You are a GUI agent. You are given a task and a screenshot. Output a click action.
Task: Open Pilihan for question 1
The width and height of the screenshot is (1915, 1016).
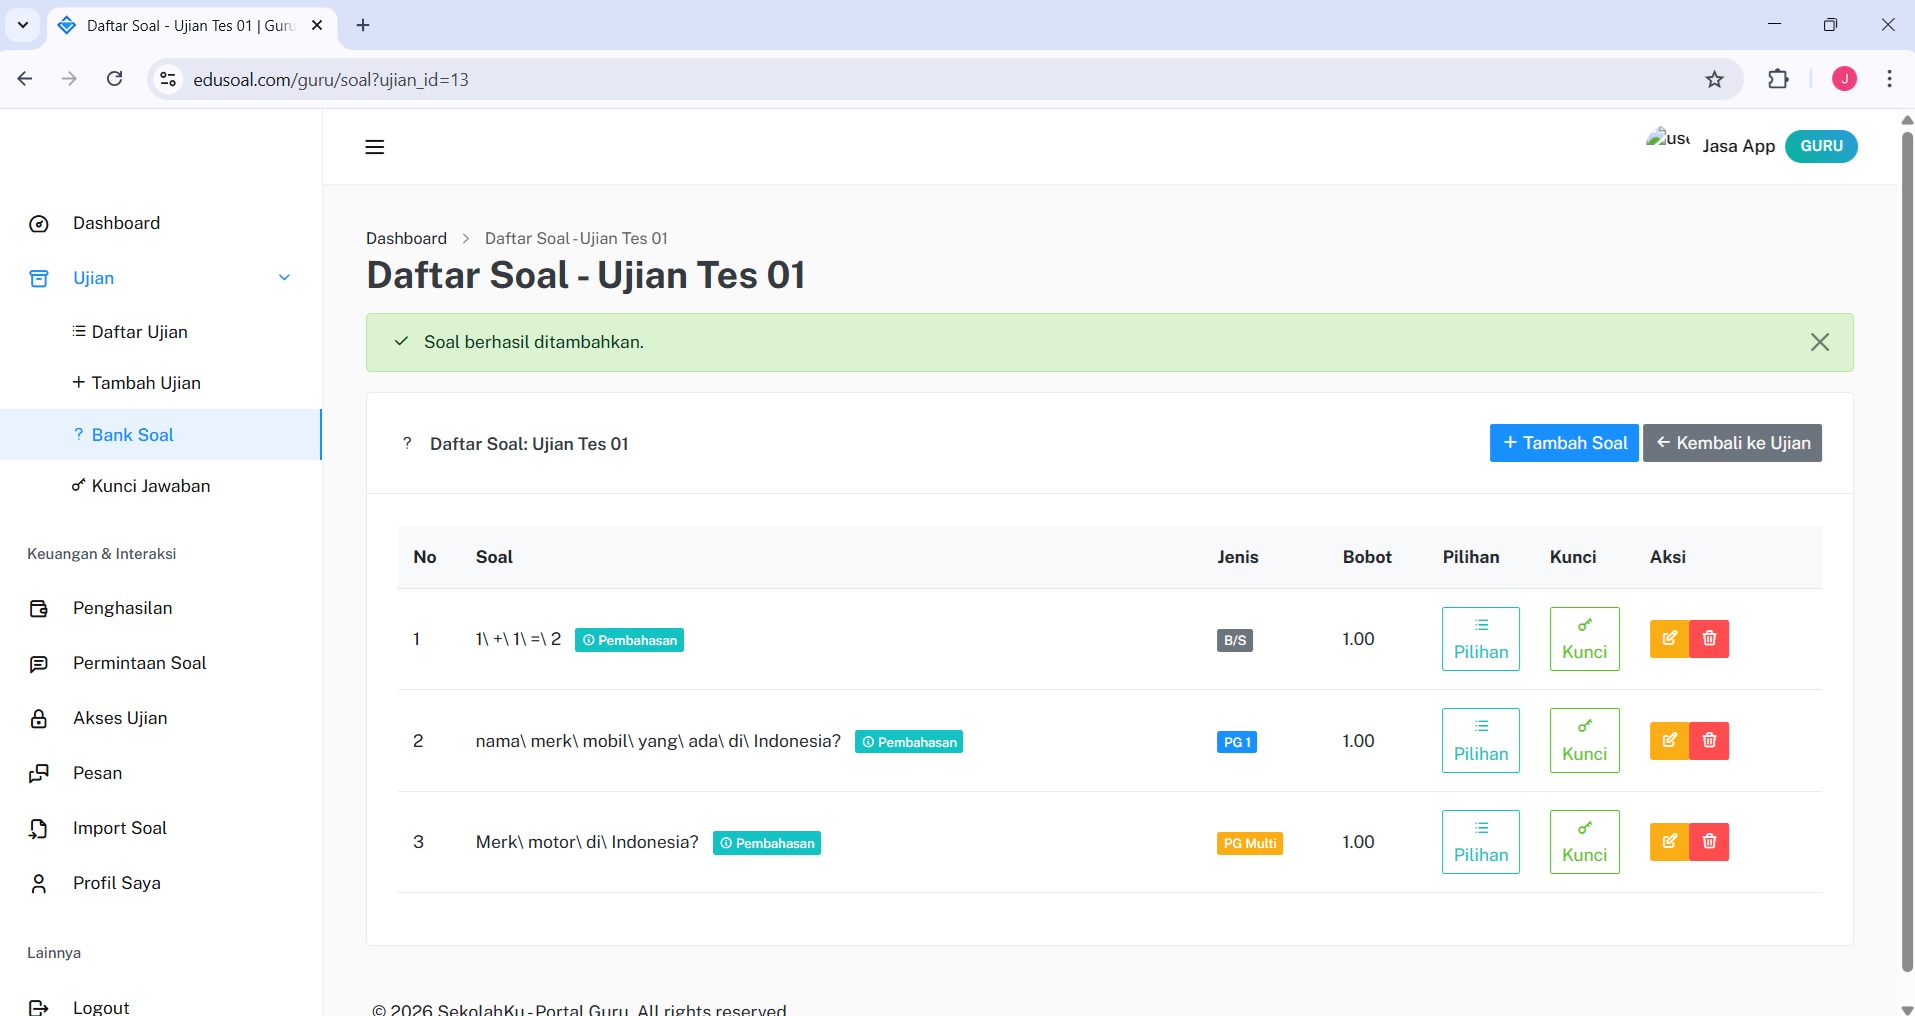pos(1480,639)
